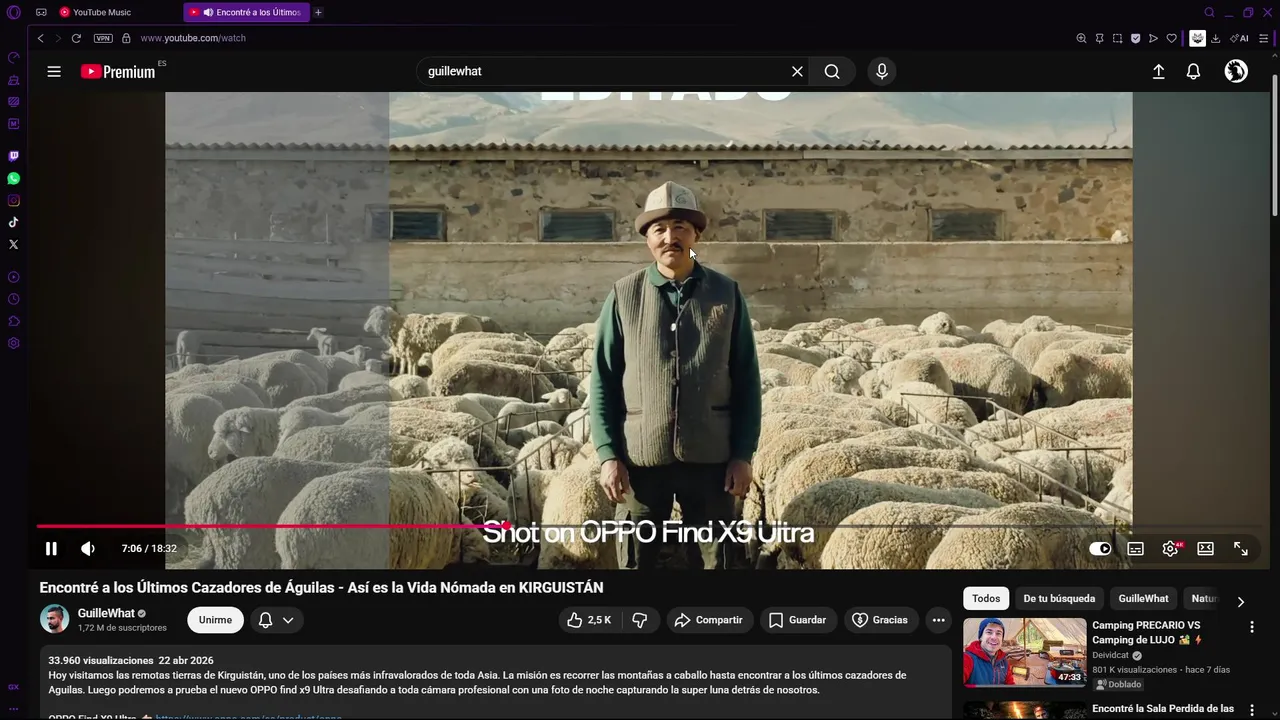Open History clock icon in sidebar
The width and height of the screenshot is (1280, 720).
tap(13, 299)
